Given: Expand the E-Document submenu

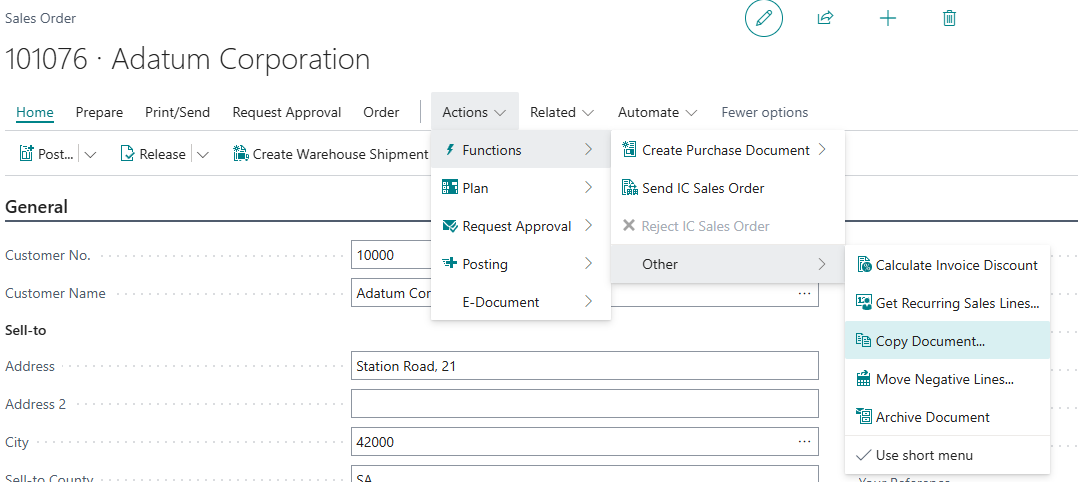Looking at the screenshot, I should coord(588,301).
